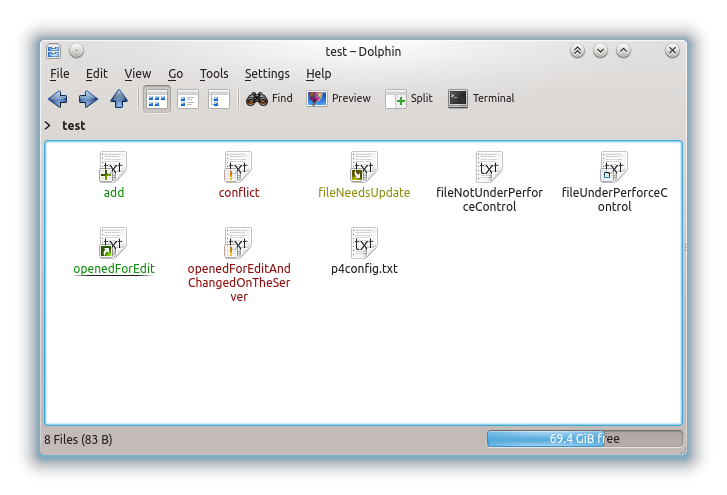
Task: Click the test breadcrumb folder
Action: click(x=74, y=126)
